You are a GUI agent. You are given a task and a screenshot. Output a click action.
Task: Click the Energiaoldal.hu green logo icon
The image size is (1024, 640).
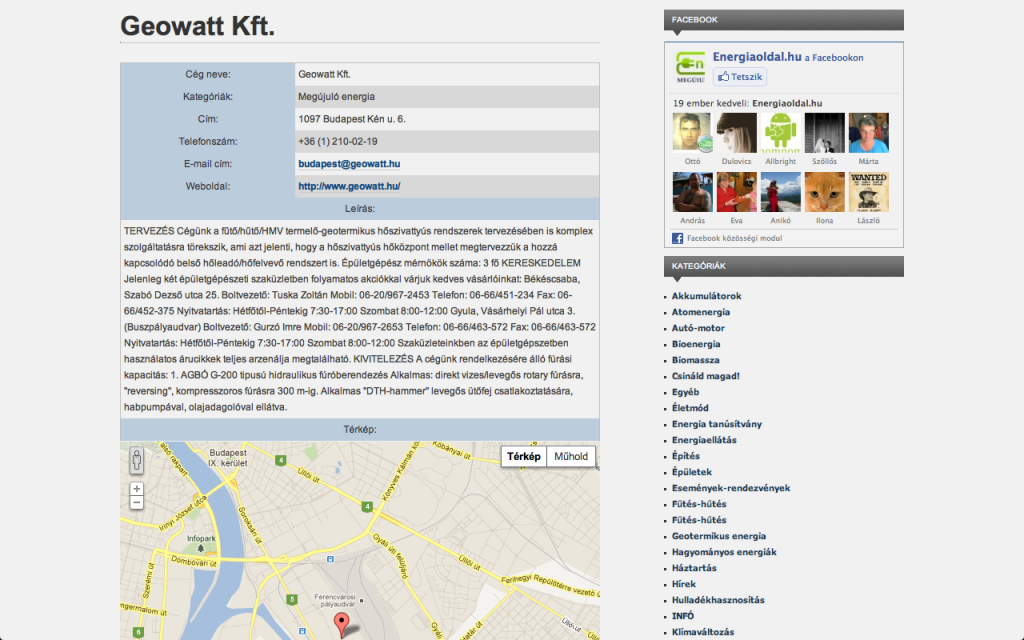pos(690,67)
